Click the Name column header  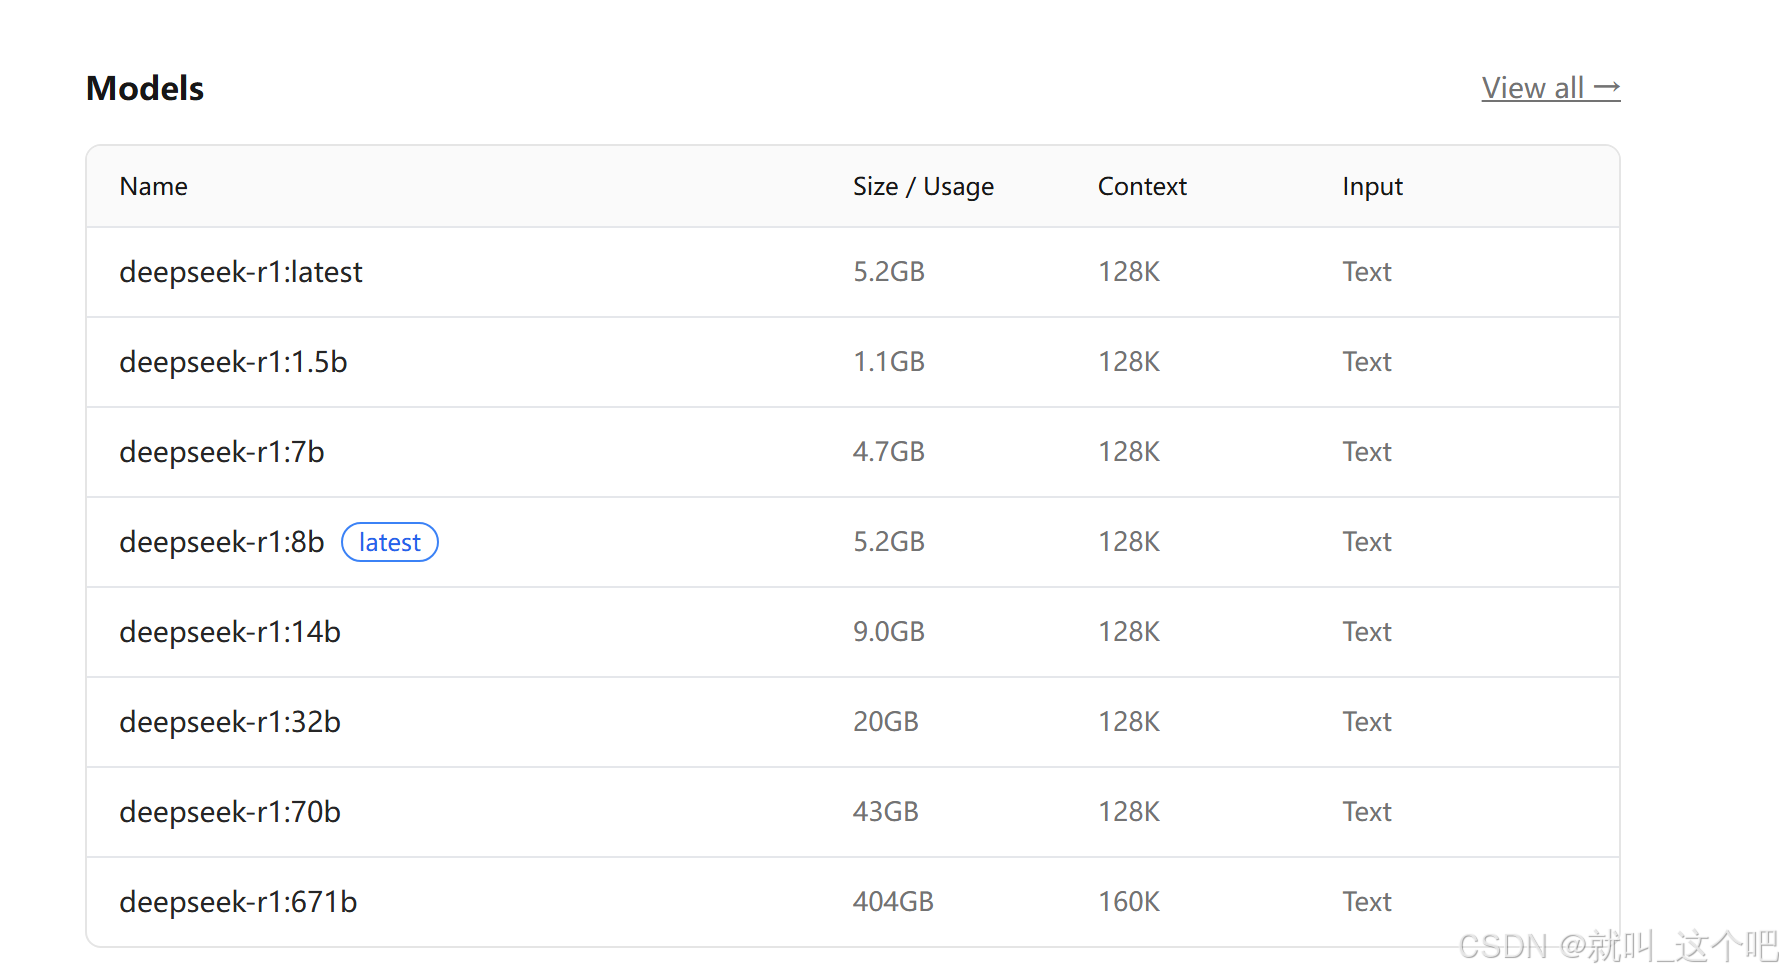(x=153, y=186)
